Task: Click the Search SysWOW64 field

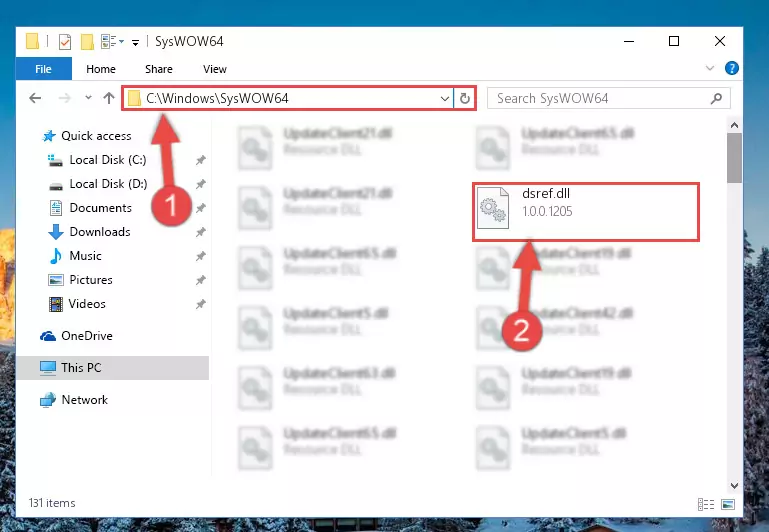Action: point(608,99)
